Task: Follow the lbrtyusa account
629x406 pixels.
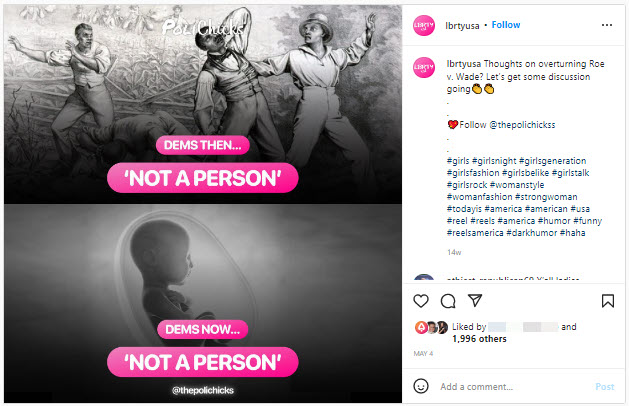Action: pos(505,24)
